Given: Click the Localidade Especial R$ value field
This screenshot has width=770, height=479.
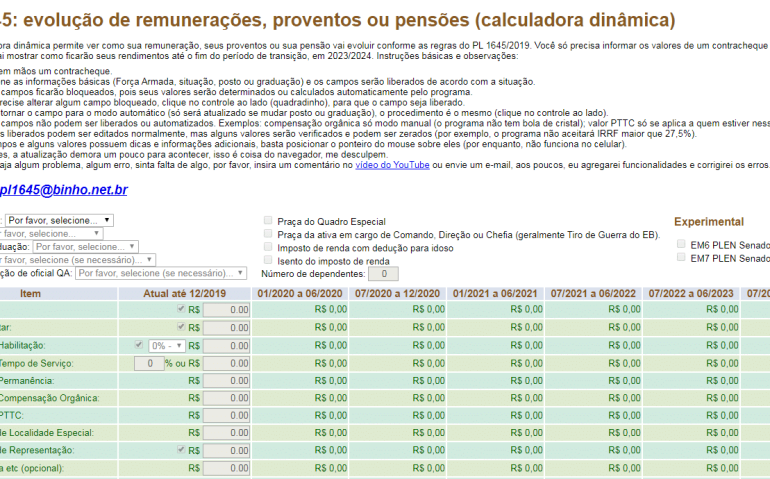Looking at the screenshot, I should tap(226, 433).
